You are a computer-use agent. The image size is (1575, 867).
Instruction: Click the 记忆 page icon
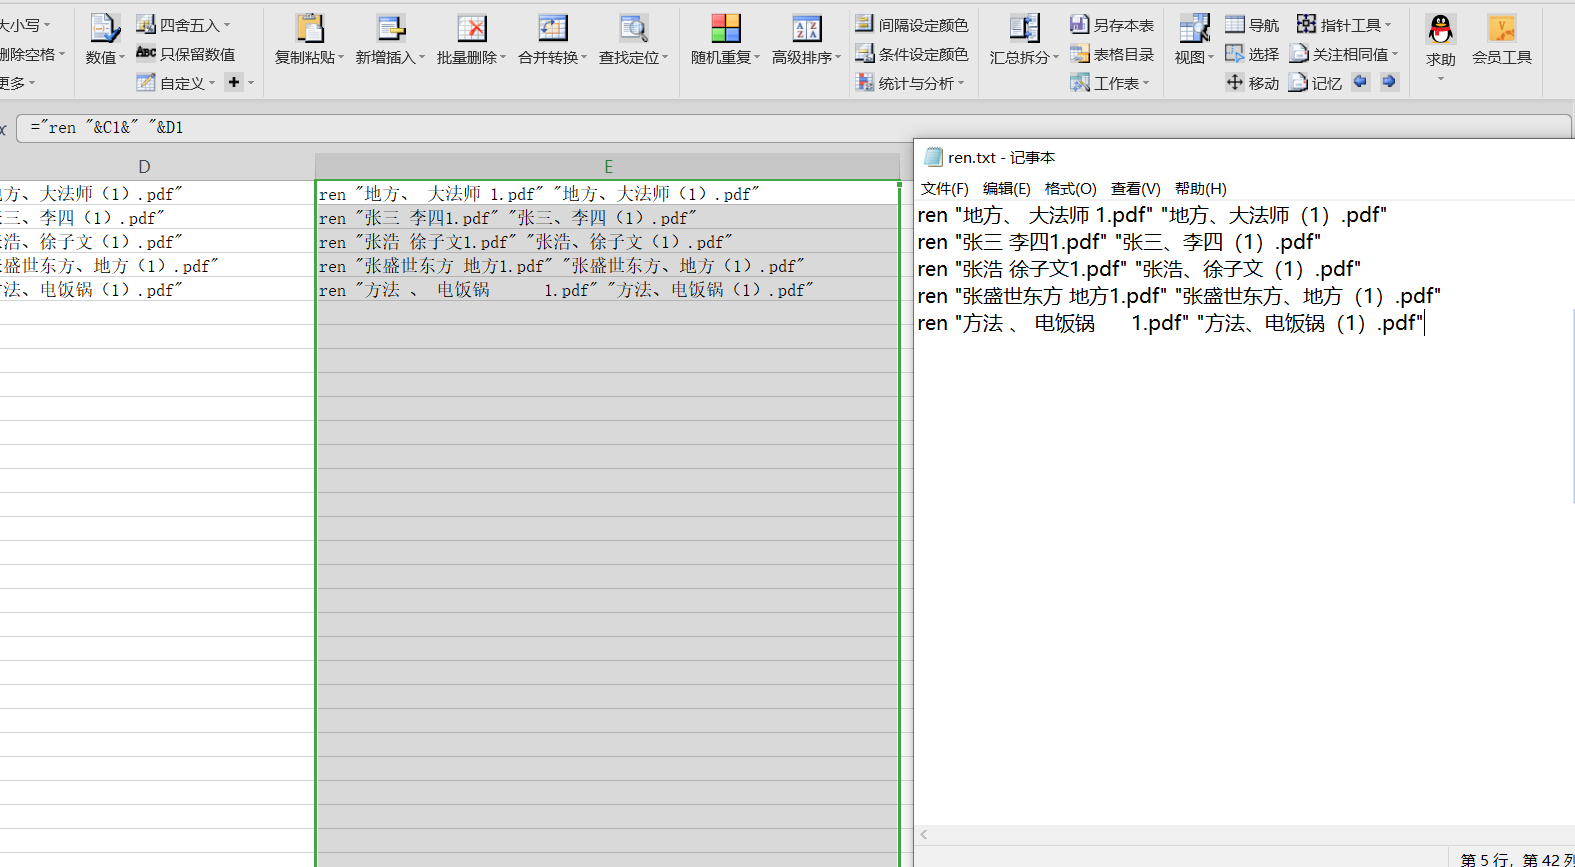(x=1298, y=82)
